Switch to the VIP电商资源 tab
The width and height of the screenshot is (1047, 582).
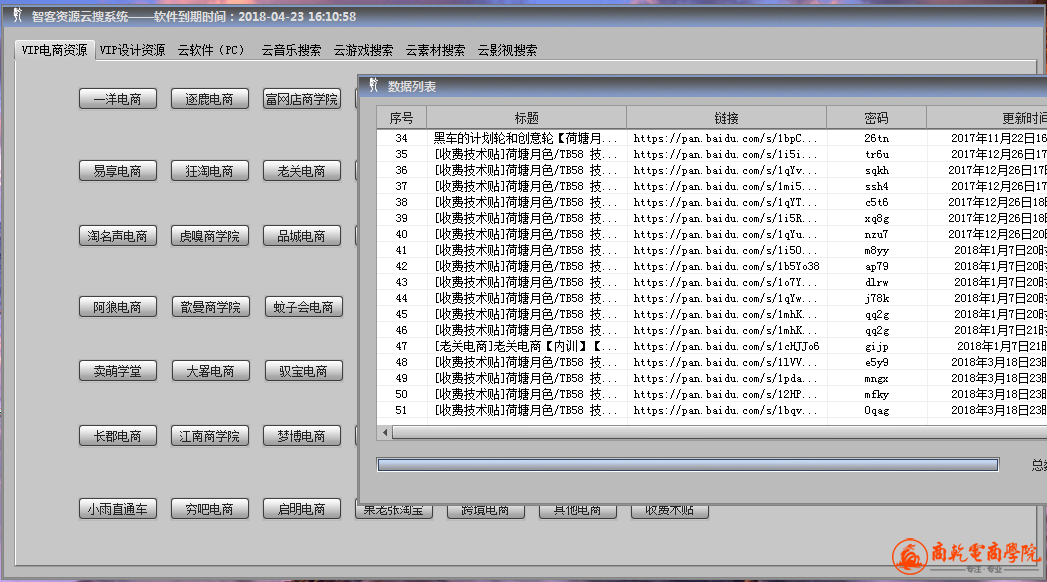[55, 50]
